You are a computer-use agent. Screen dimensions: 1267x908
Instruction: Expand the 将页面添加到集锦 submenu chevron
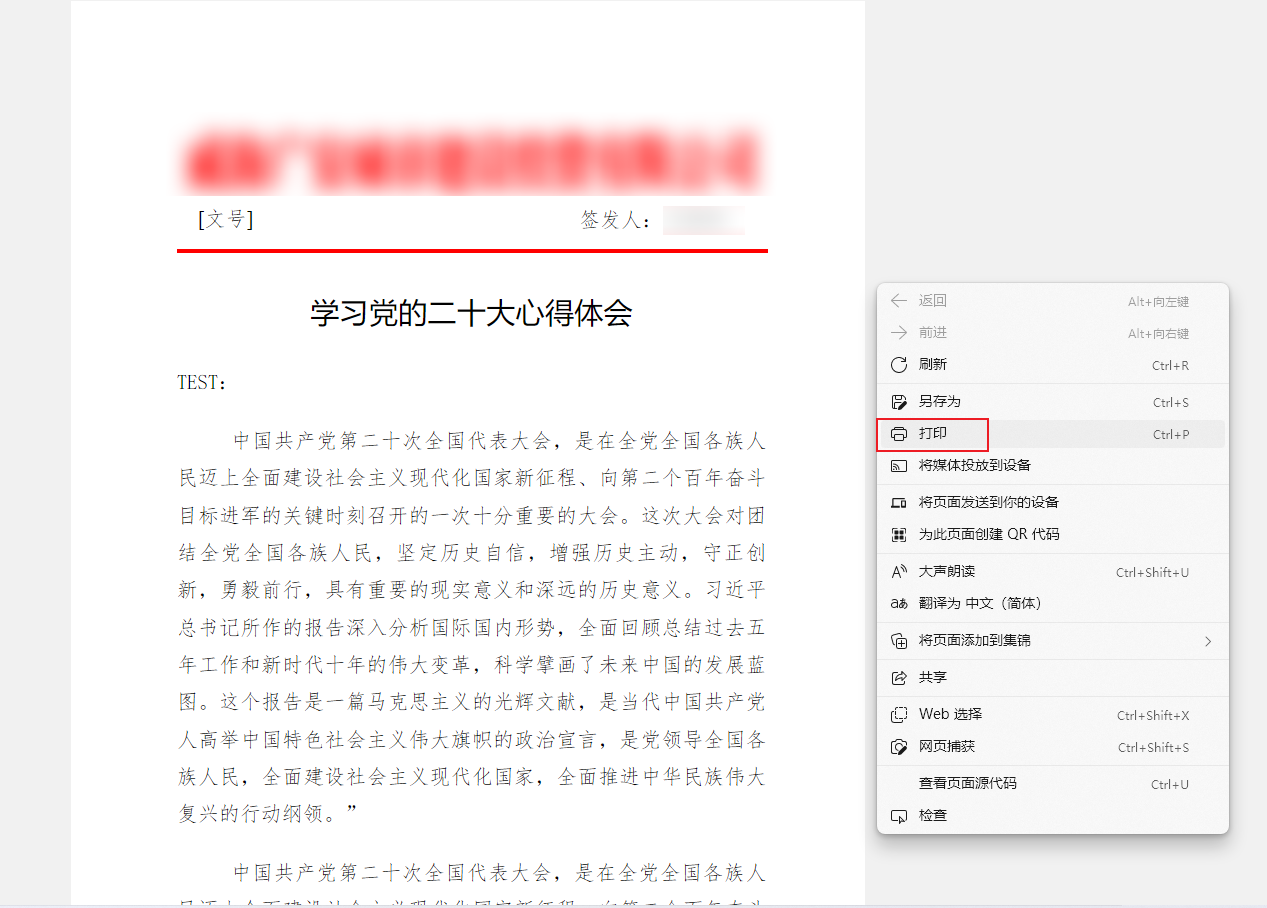pos(1207,639)
